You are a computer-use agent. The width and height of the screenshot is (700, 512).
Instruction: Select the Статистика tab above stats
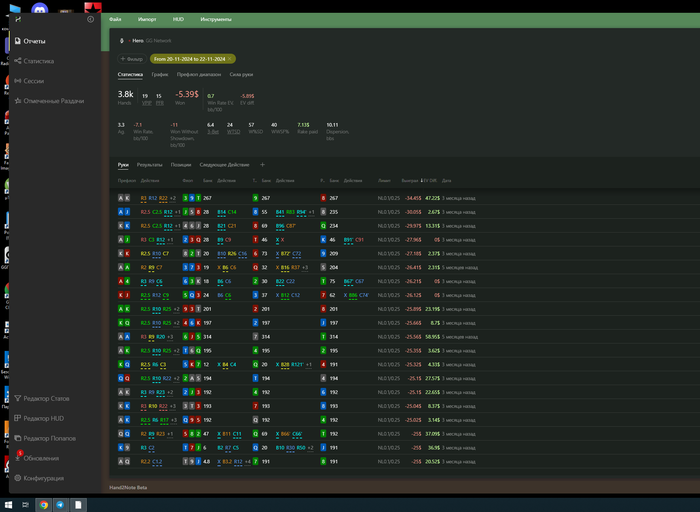130,75
